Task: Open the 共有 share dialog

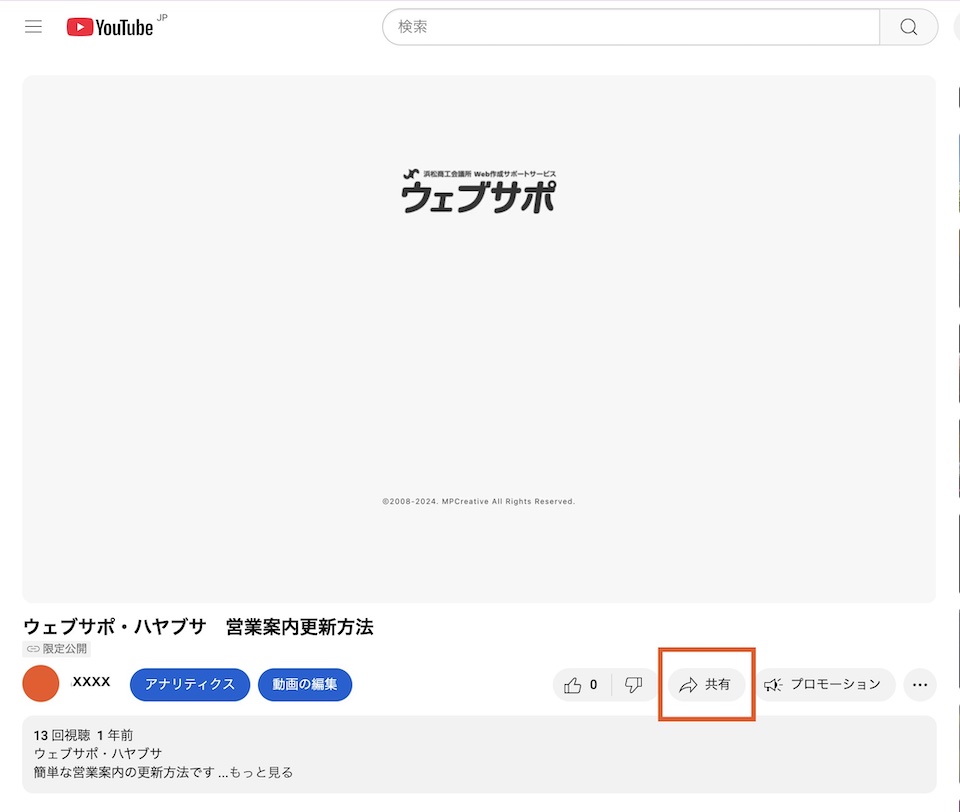Action: click(706, 685)
